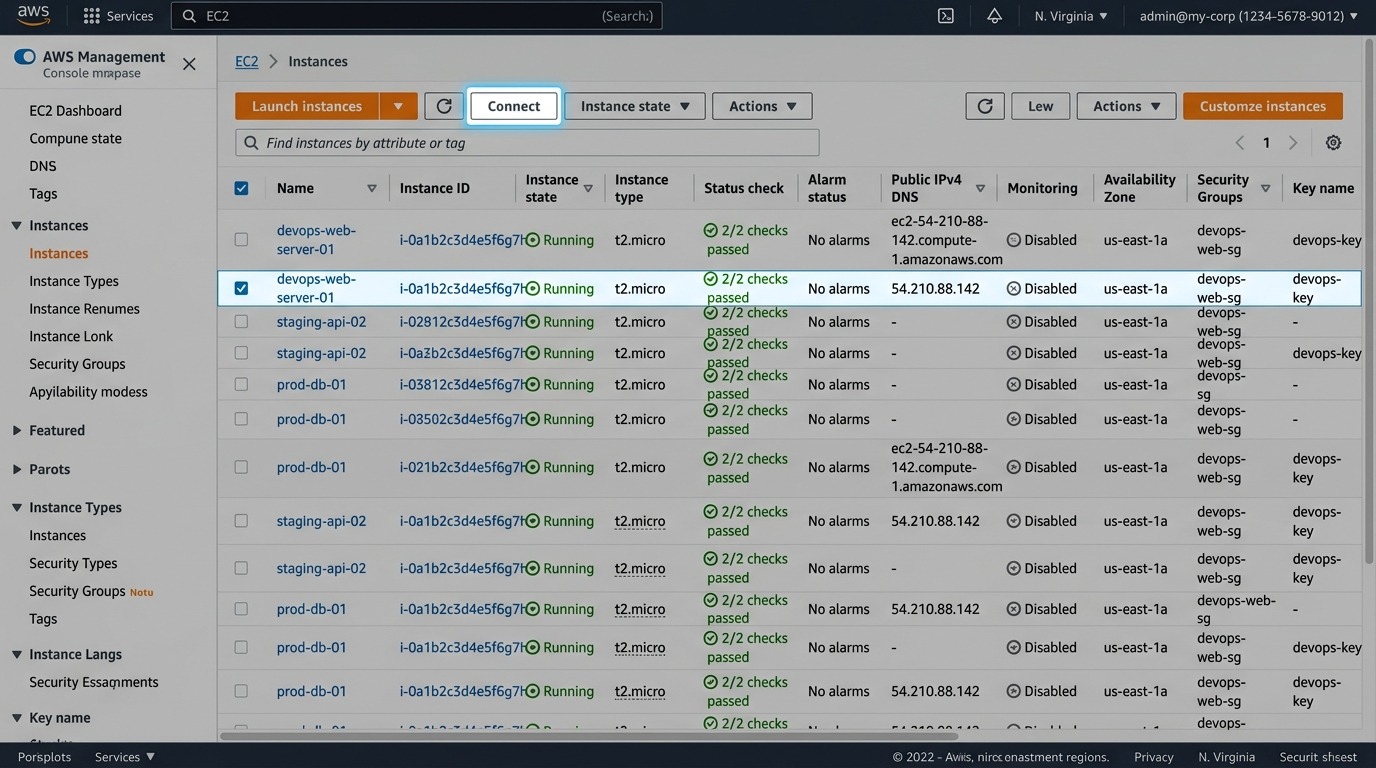Sort by the Security Groups column arrow
1376x768 pixels.
[x=1265, y=188]
